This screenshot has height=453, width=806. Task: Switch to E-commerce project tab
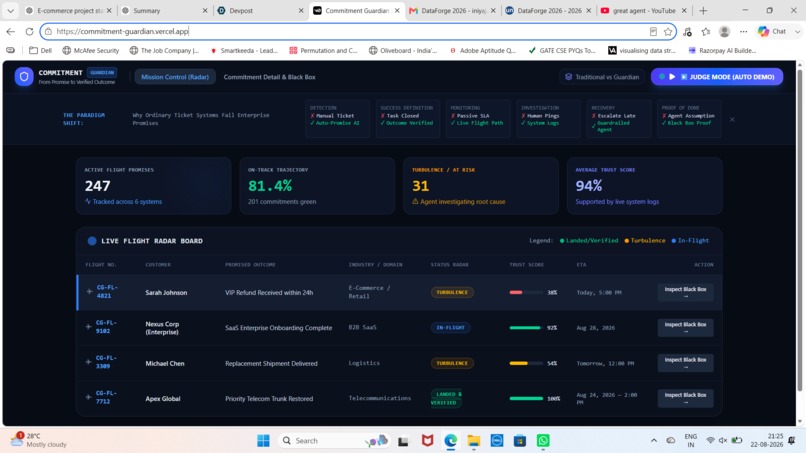point(67,10)
